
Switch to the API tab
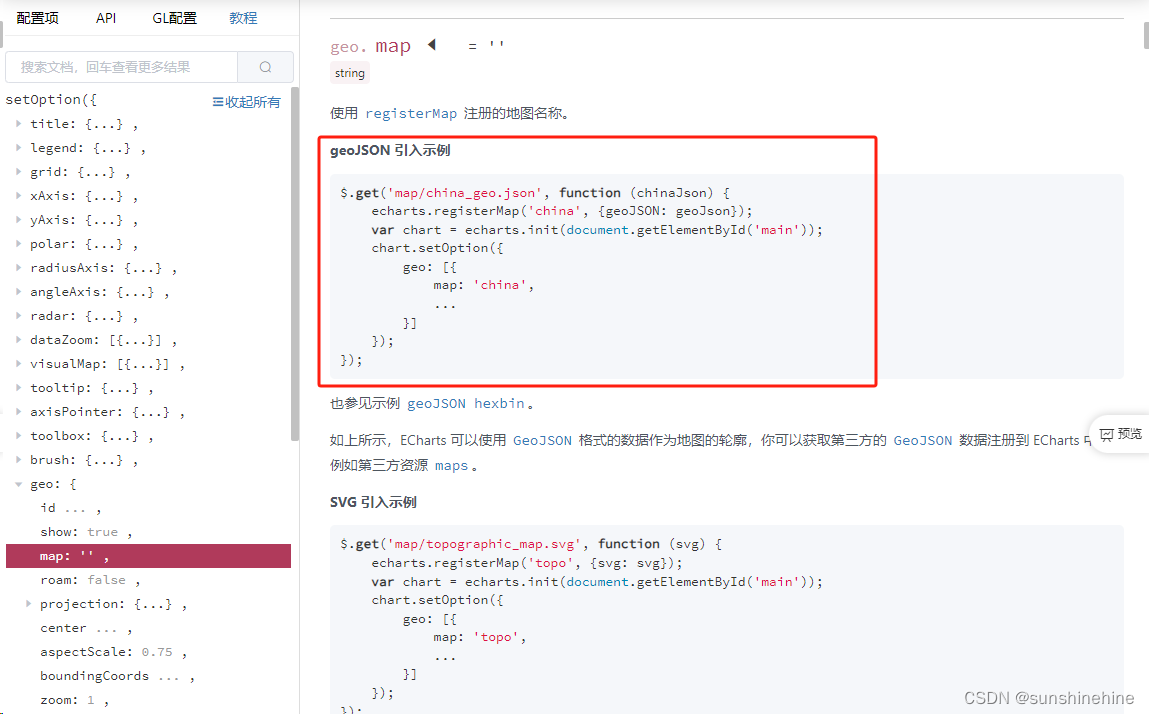[x=106, y=17]
